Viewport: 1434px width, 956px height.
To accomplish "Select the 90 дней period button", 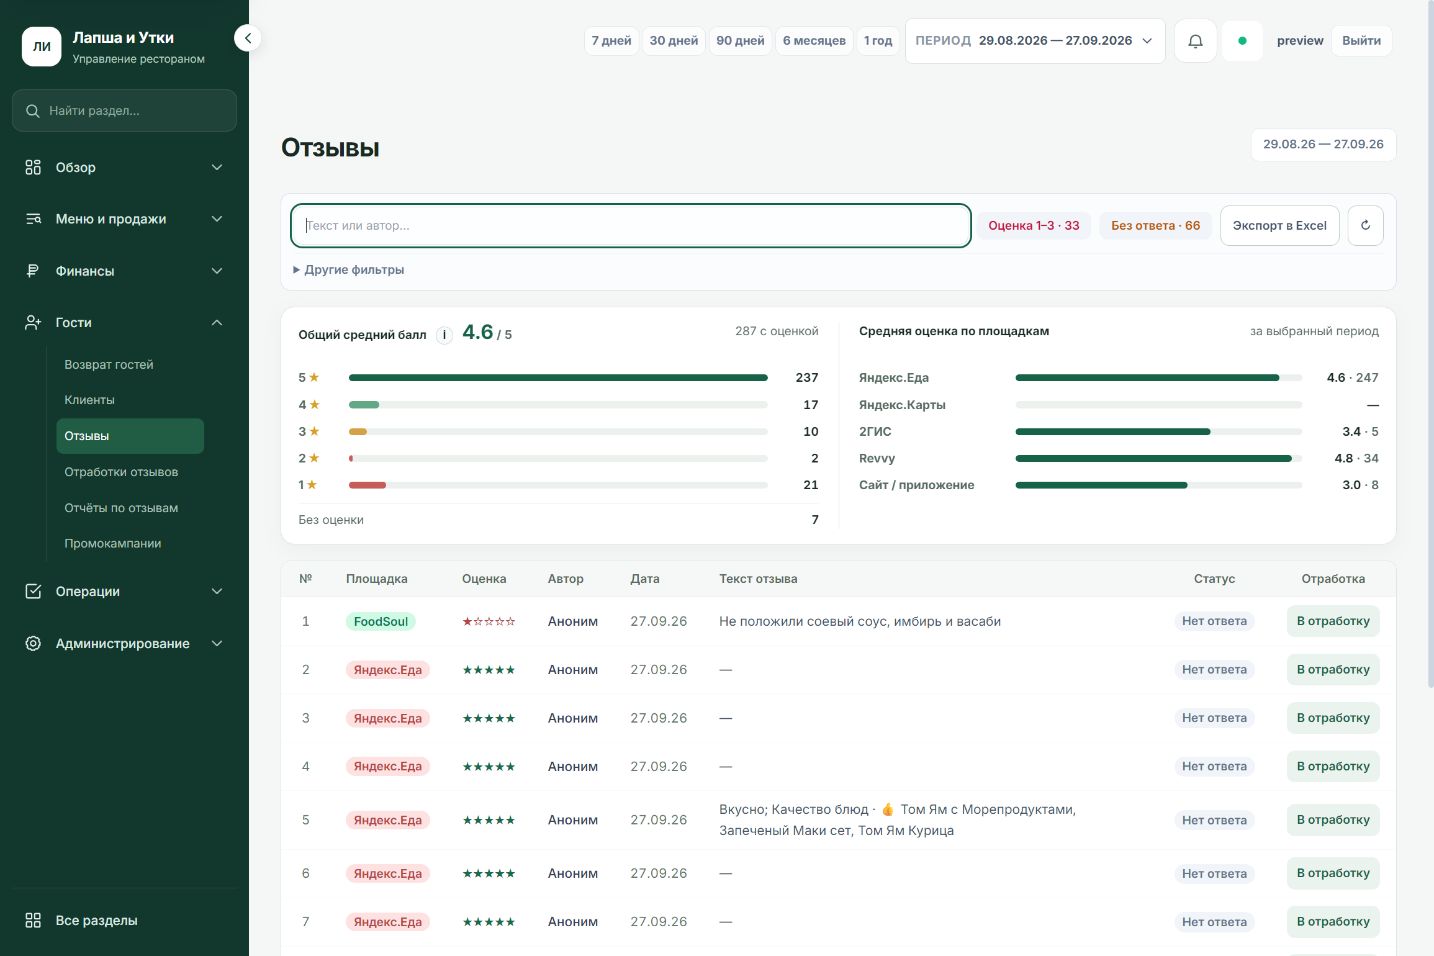I will coord(740,41).
